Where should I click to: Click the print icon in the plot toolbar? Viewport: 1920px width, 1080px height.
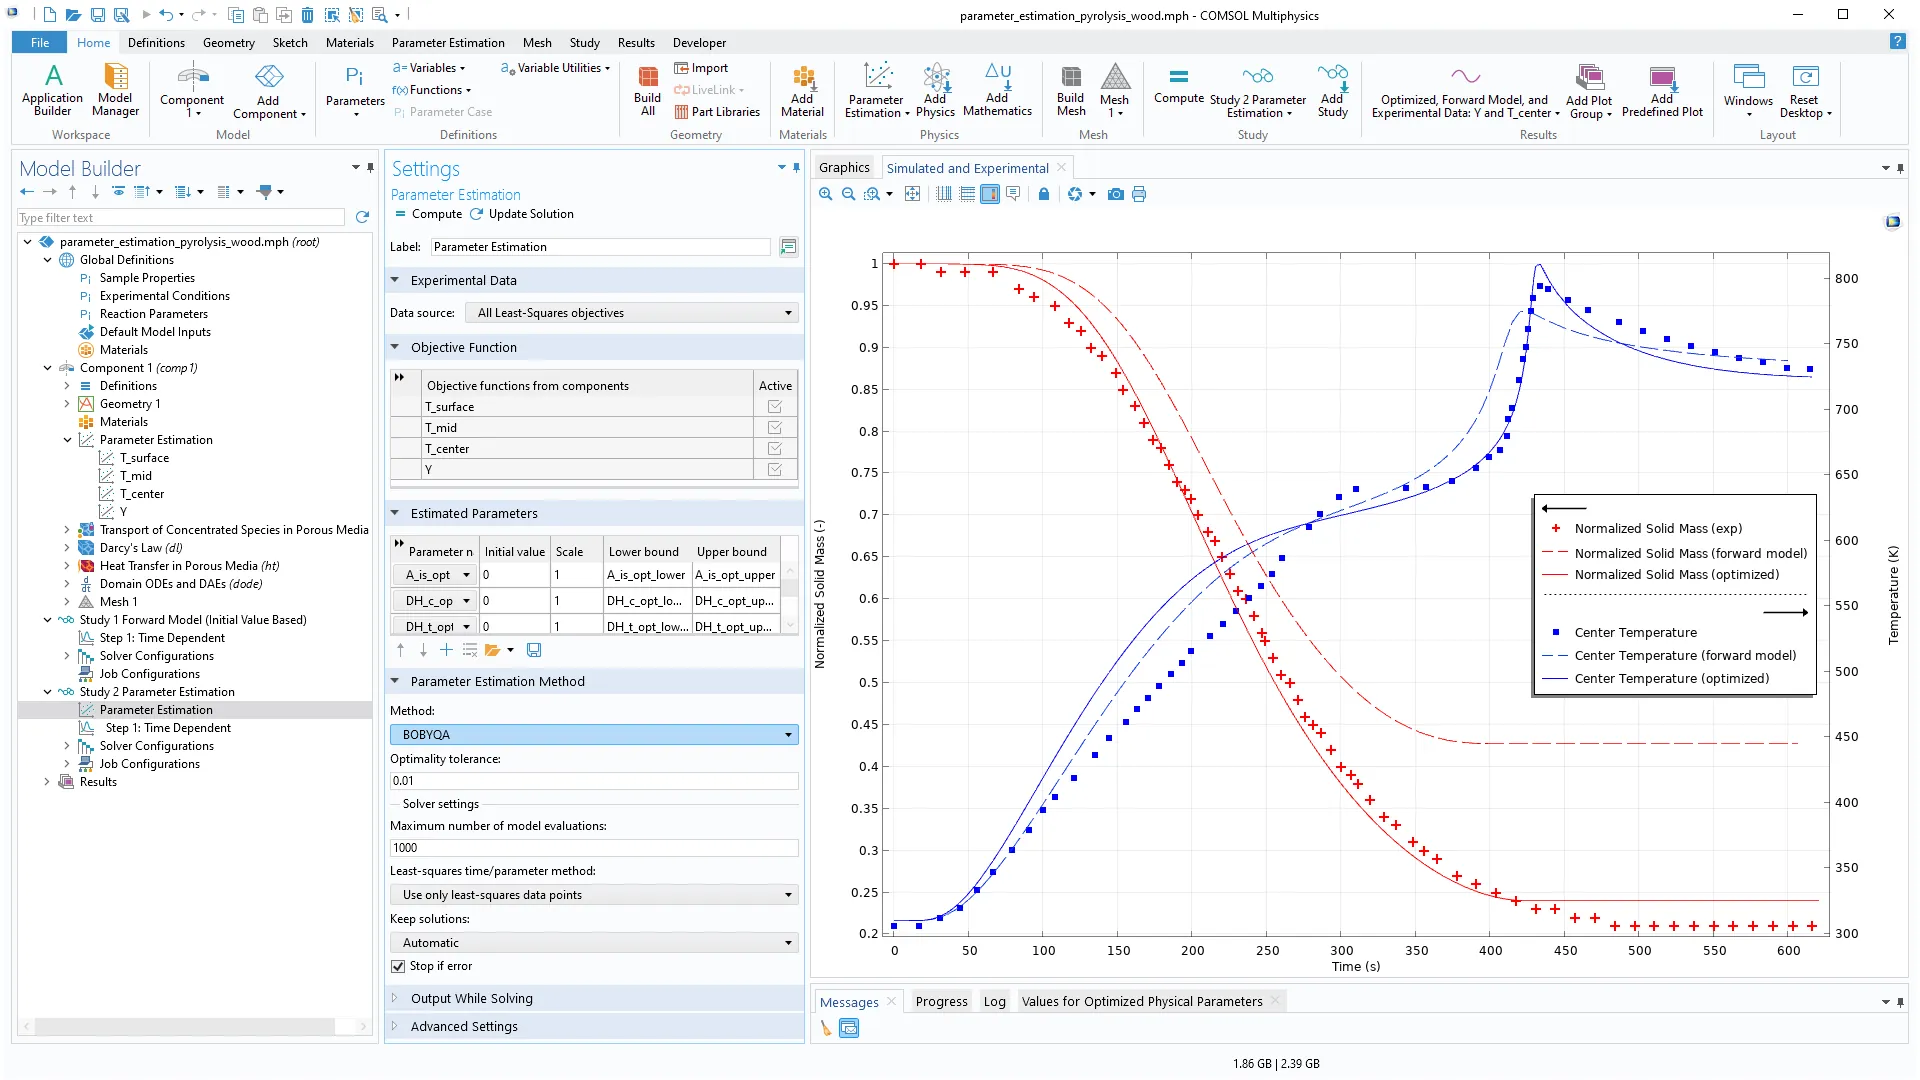point(1139,194)
